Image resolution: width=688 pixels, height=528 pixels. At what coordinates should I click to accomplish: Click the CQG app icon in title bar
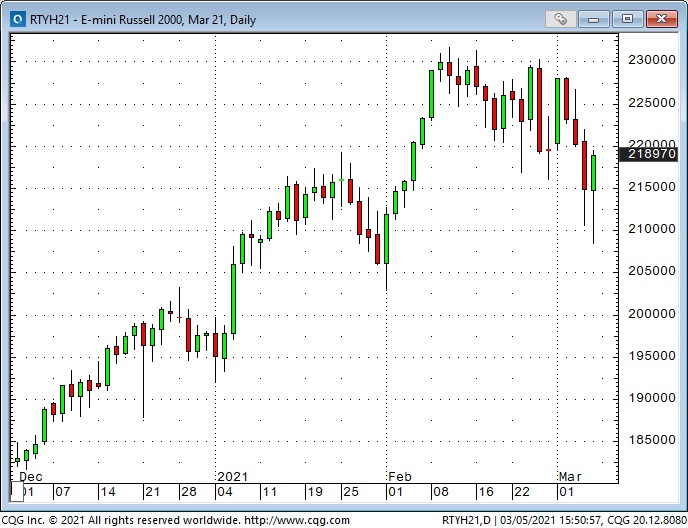coord(18,19)
